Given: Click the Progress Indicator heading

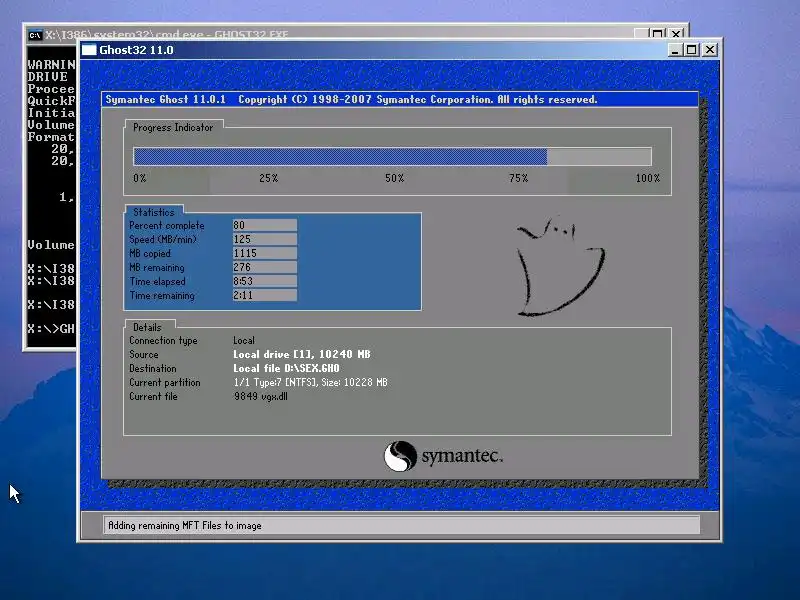Looking at the screenshot, I should pyautogui.click(x=173, y=128).
